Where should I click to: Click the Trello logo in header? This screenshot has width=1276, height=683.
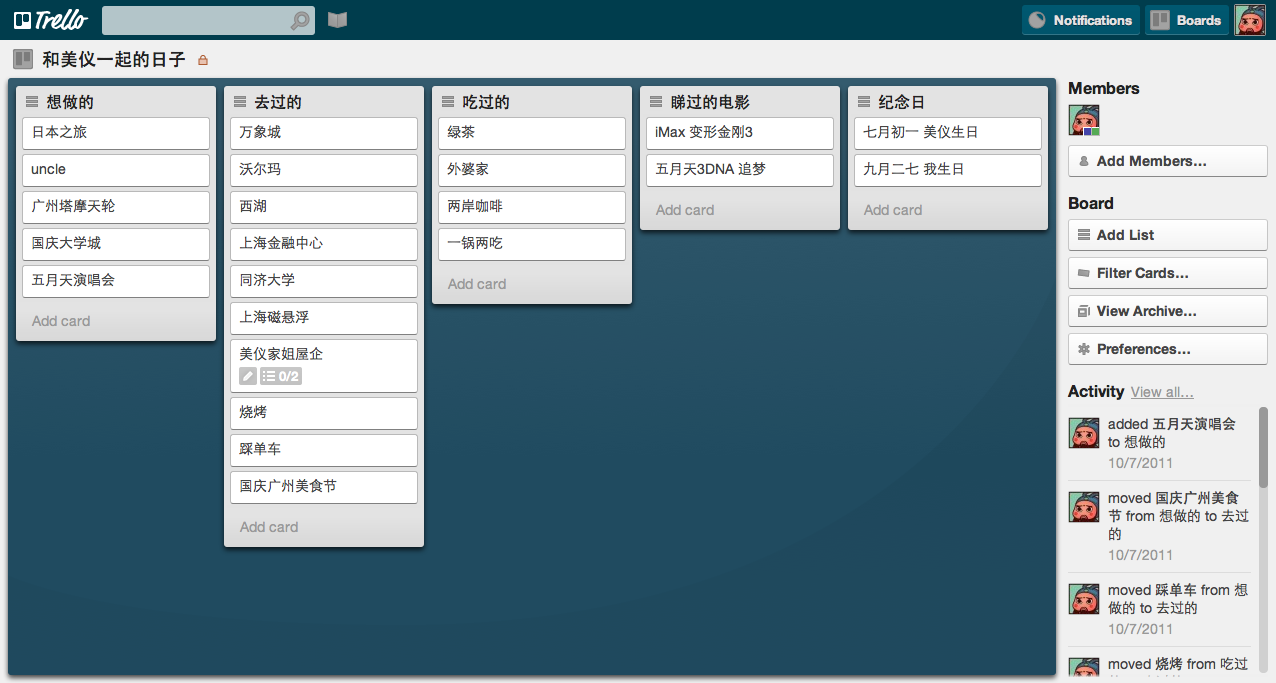coord(50,20)
